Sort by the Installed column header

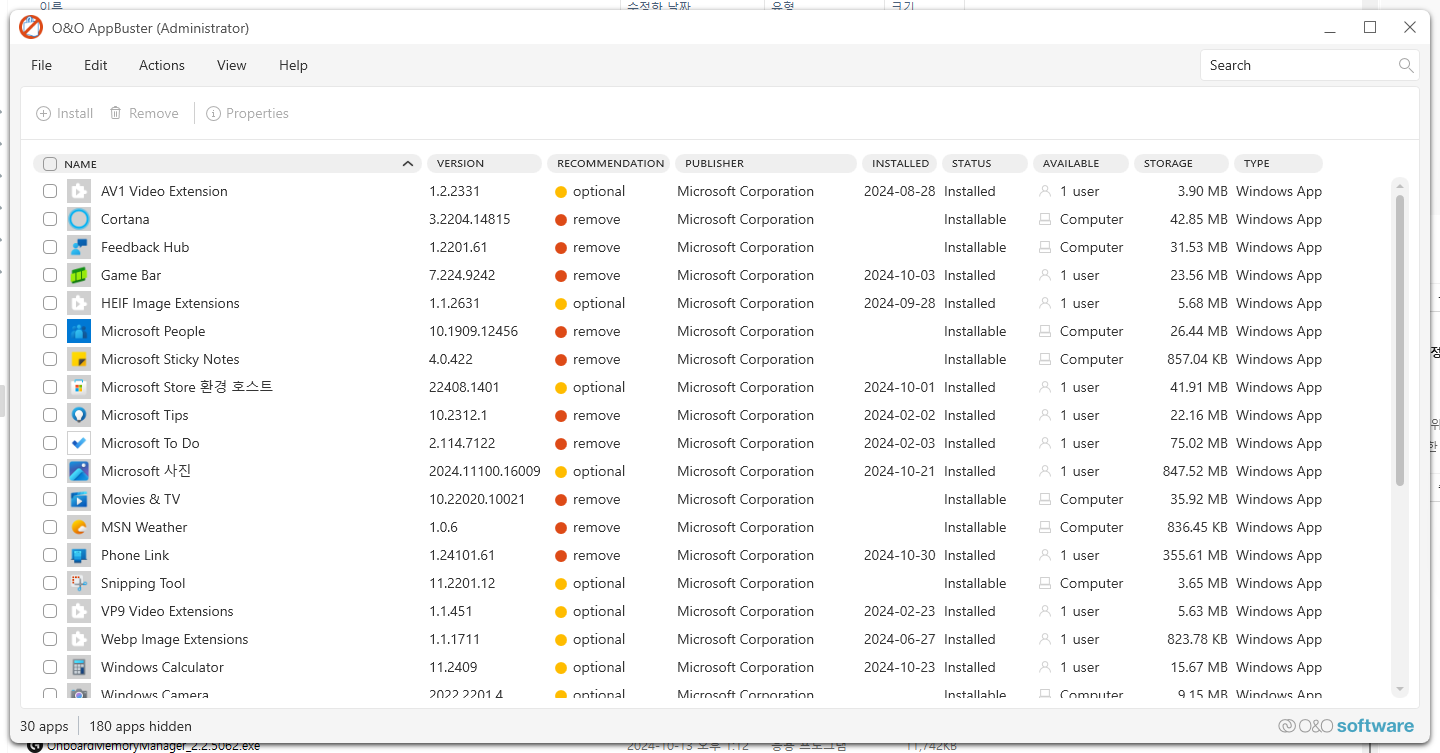click(899, 163)
